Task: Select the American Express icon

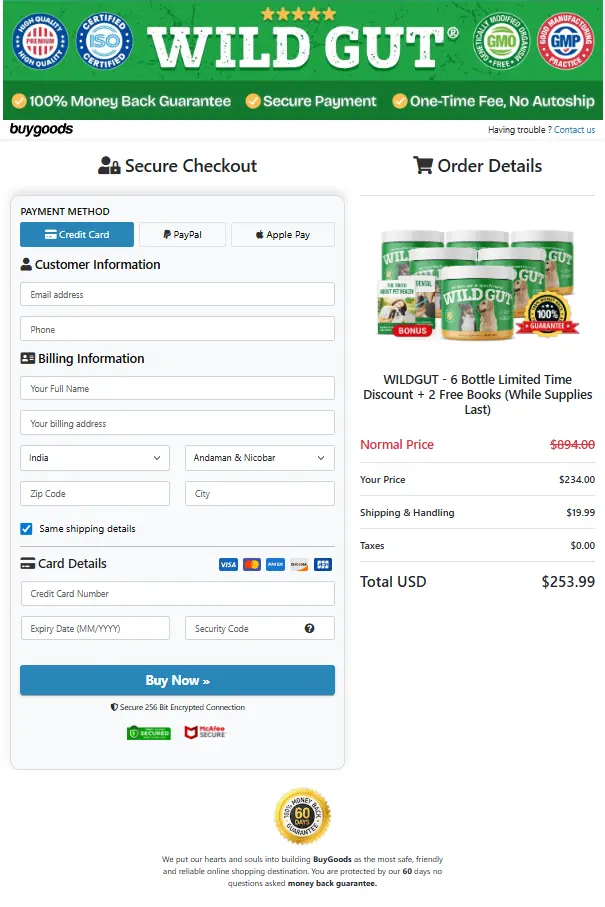Action: [x=276, y=565]
